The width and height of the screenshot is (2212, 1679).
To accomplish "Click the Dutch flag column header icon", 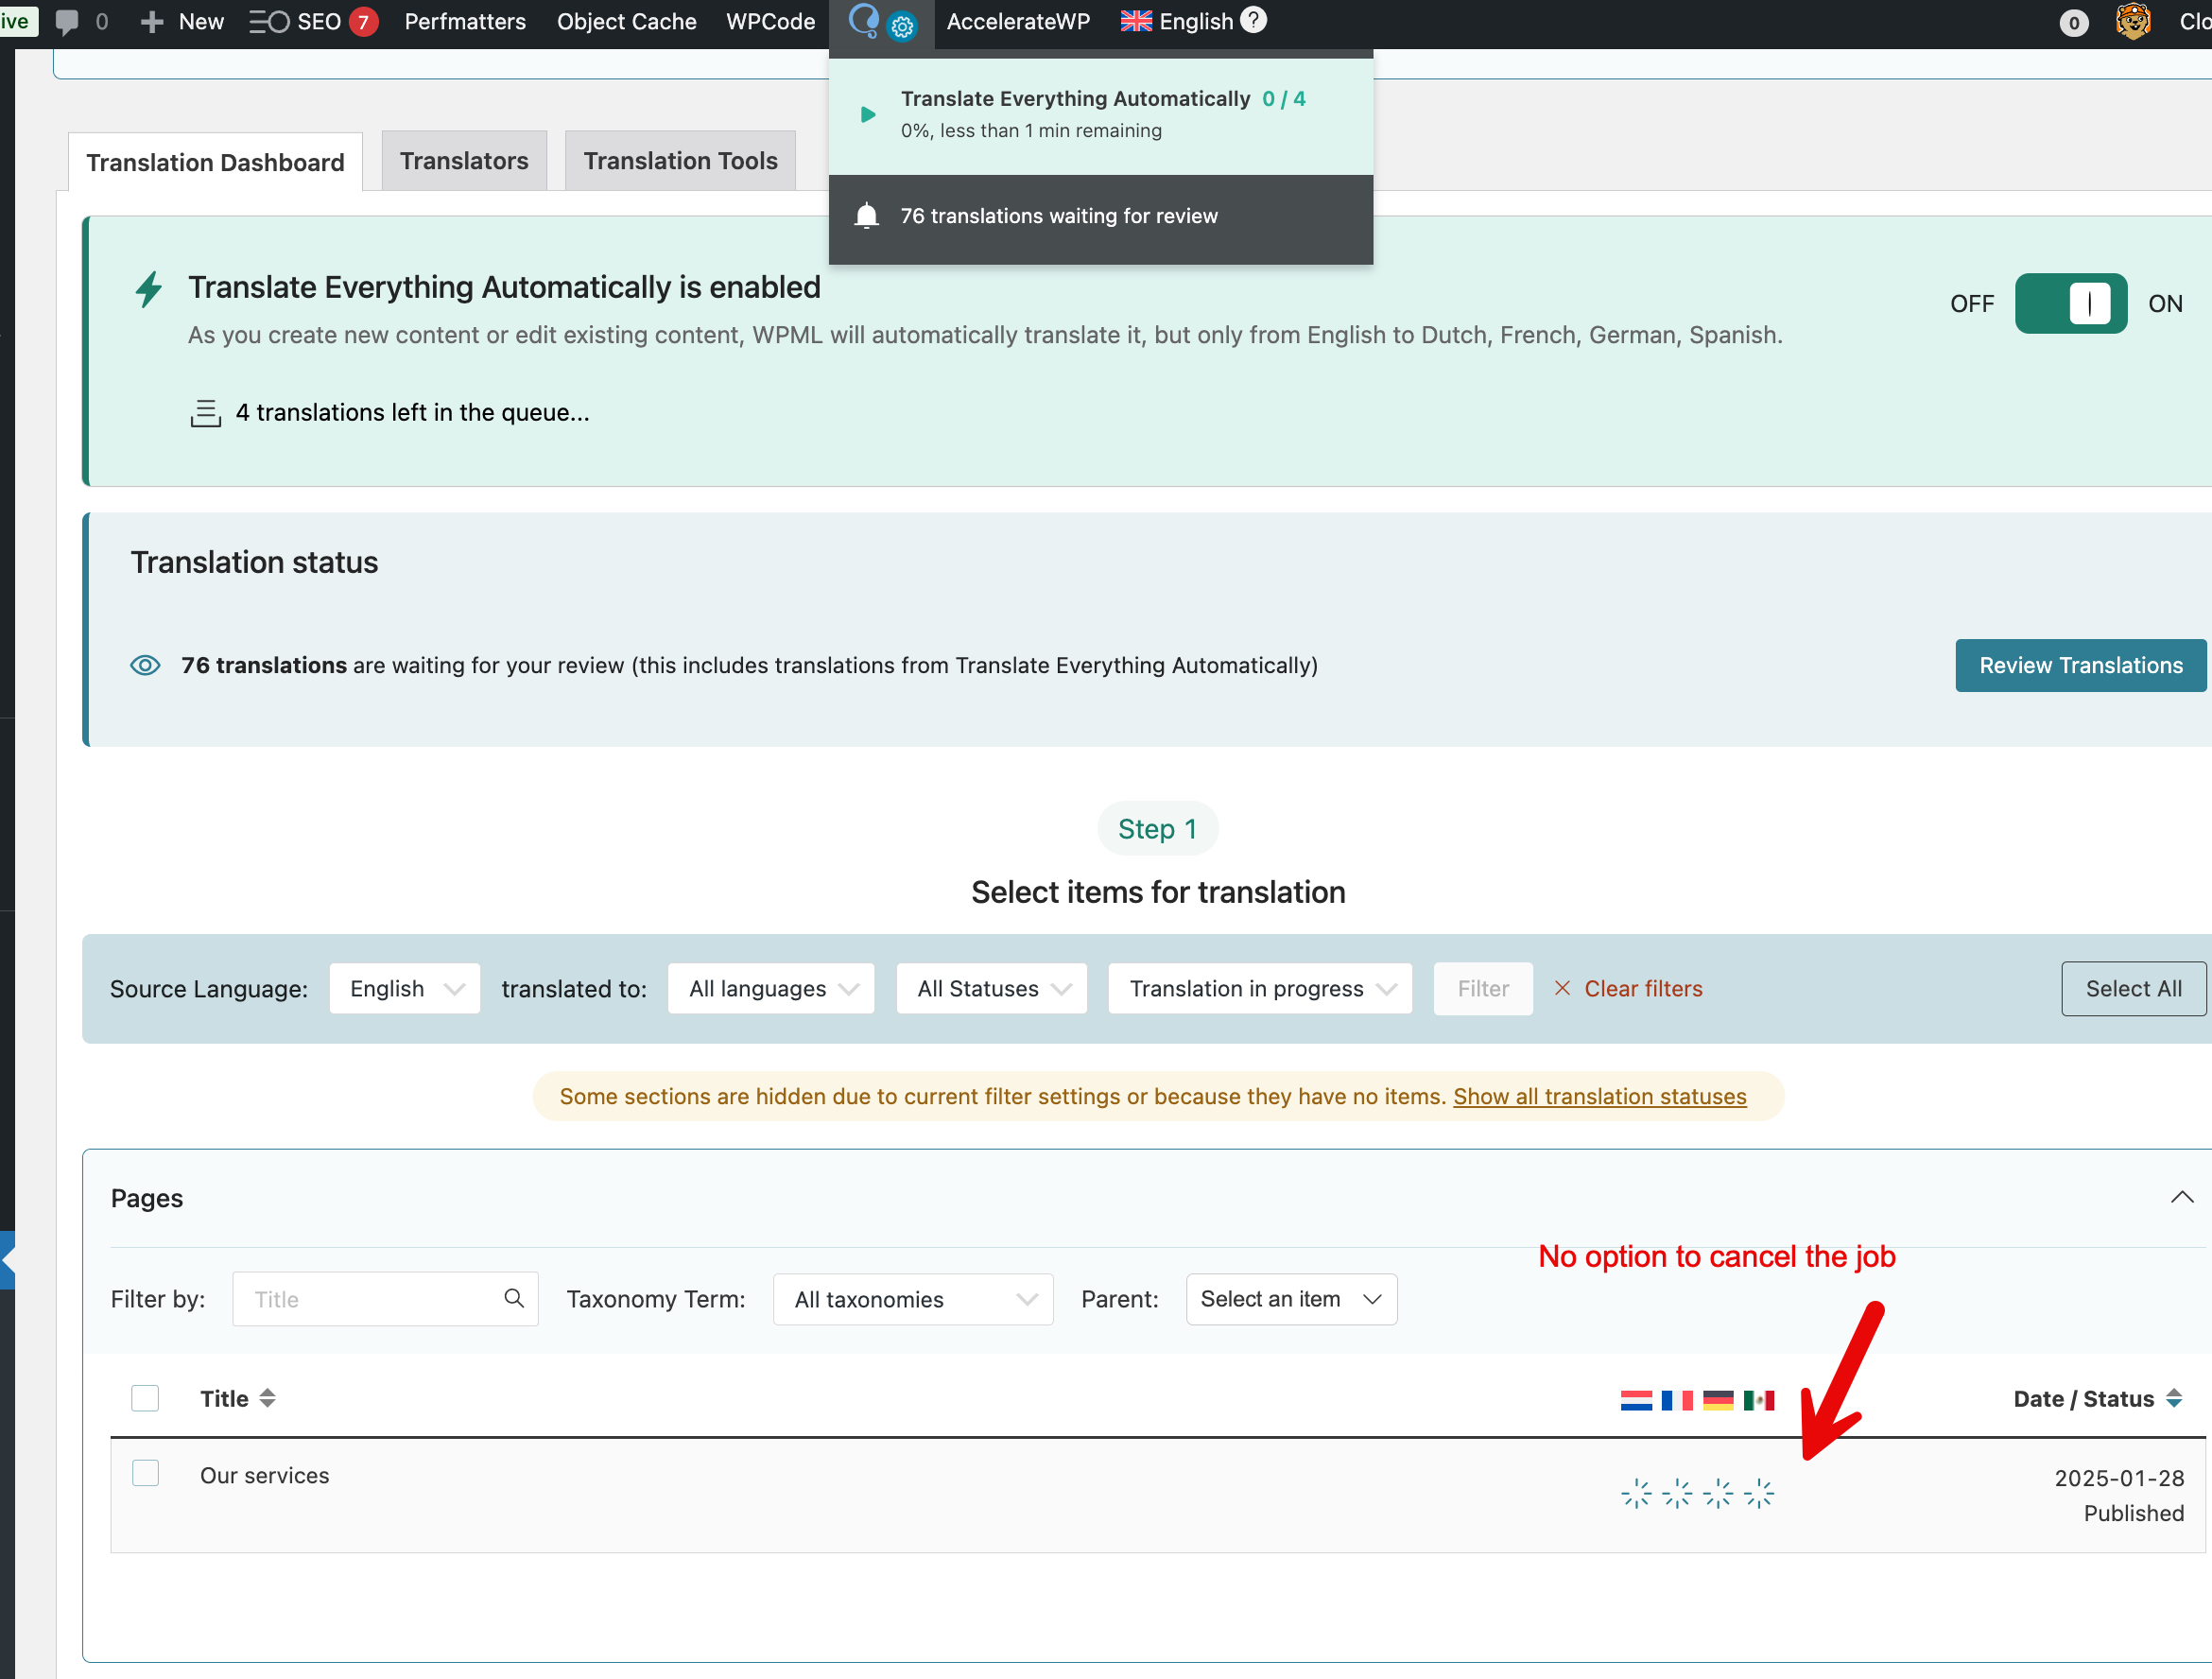I will tap(1636, 1400).
